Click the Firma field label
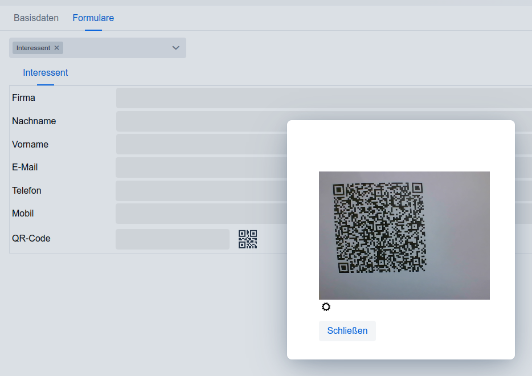The height and width of the screenshot is (376, 532). (x=24, y=98)
